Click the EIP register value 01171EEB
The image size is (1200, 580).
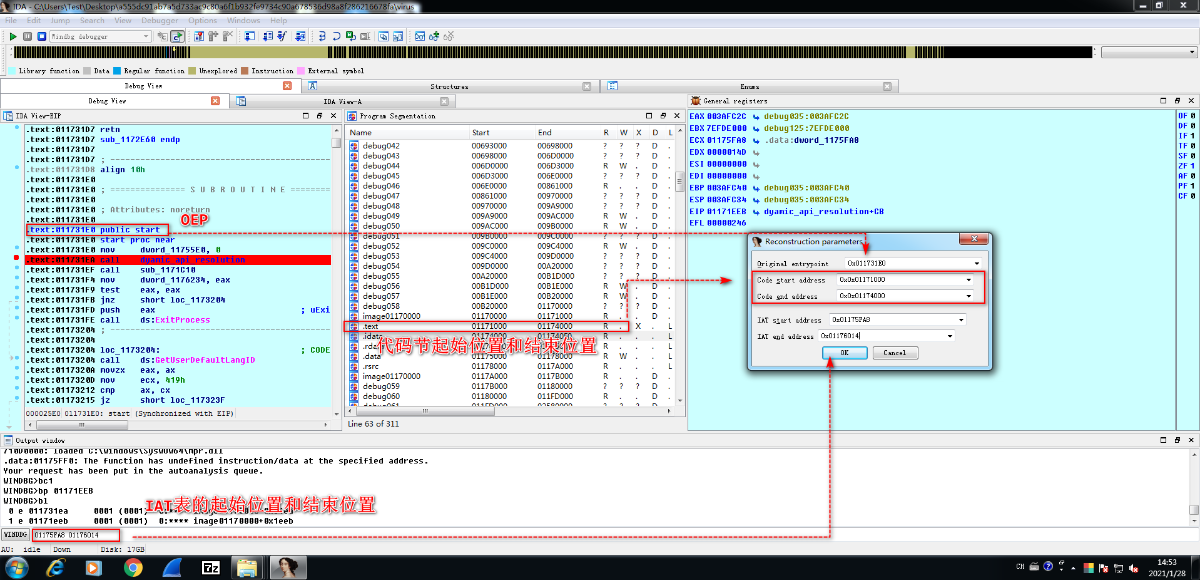[x=729, y=212]
